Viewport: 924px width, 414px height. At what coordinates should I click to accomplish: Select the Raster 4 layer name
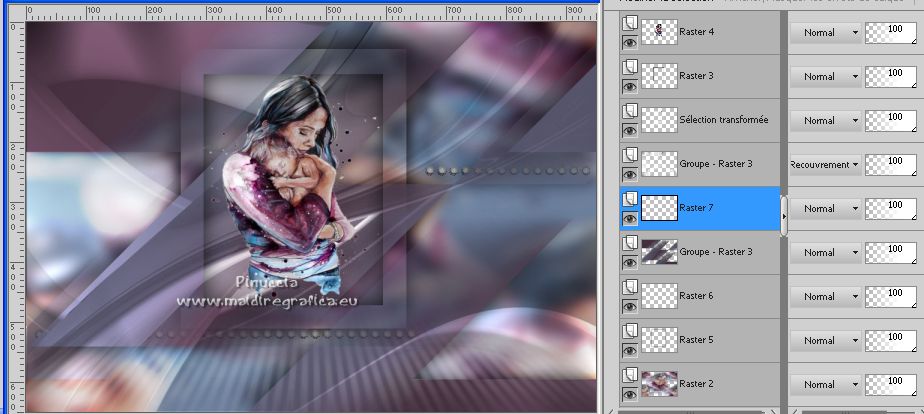click(697, 32)
